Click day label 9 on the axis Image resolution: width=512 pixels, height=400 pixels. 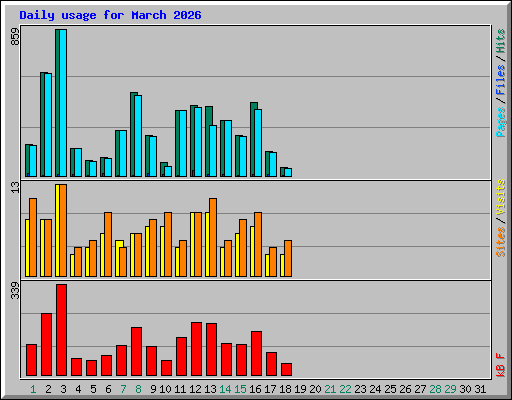[x=153, y=389]
